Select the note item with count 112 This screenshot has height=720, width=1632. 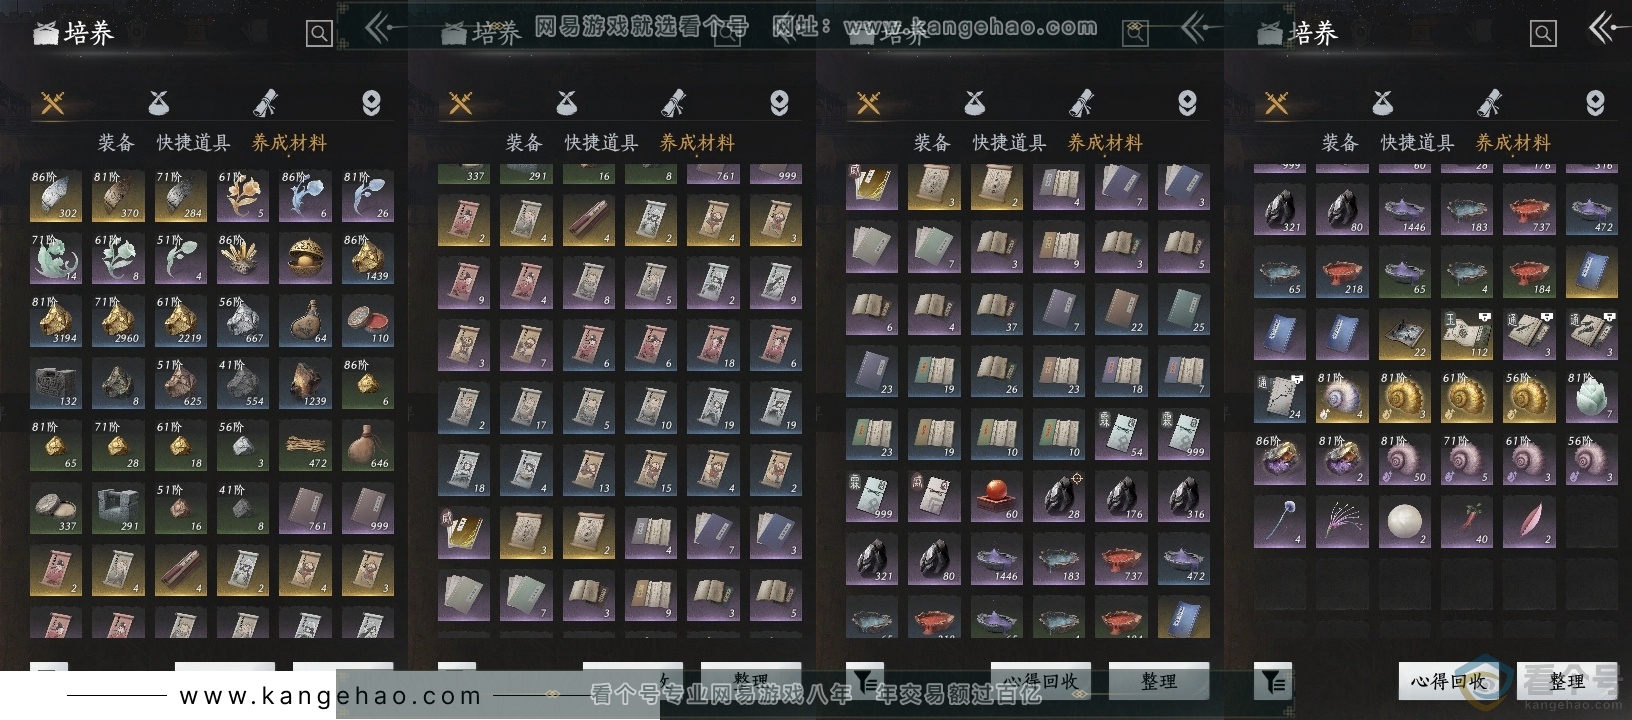[1467, 334]
